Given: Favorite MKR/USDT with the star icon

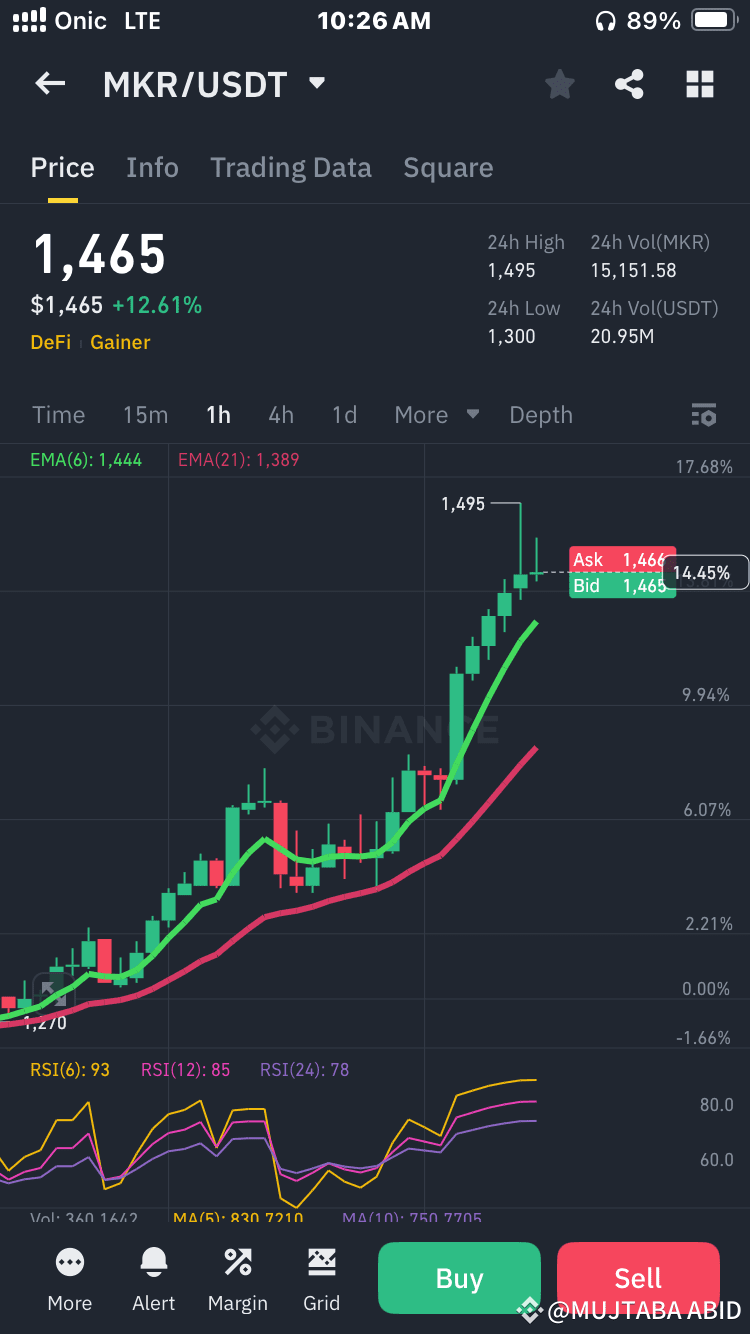Looking at the screenshot, I should click(559, 84).
